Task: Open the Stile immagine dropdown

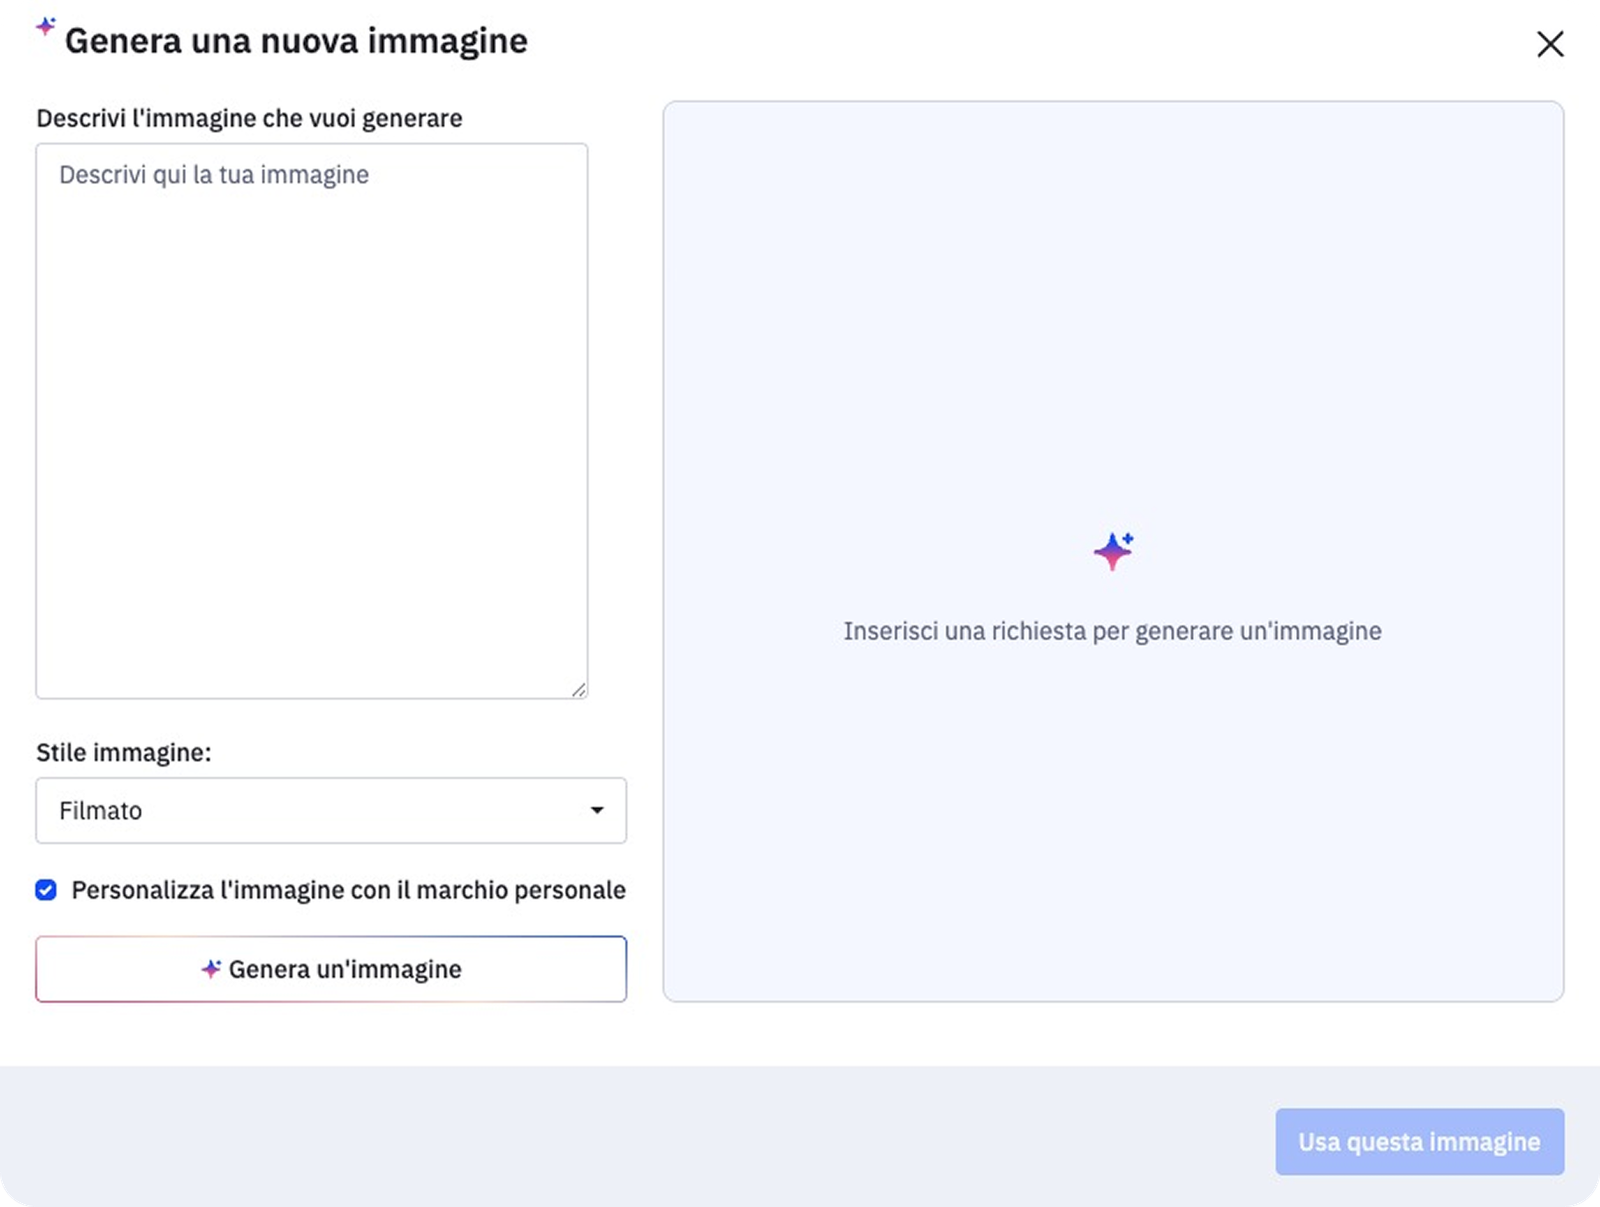Action: (330, 810)
